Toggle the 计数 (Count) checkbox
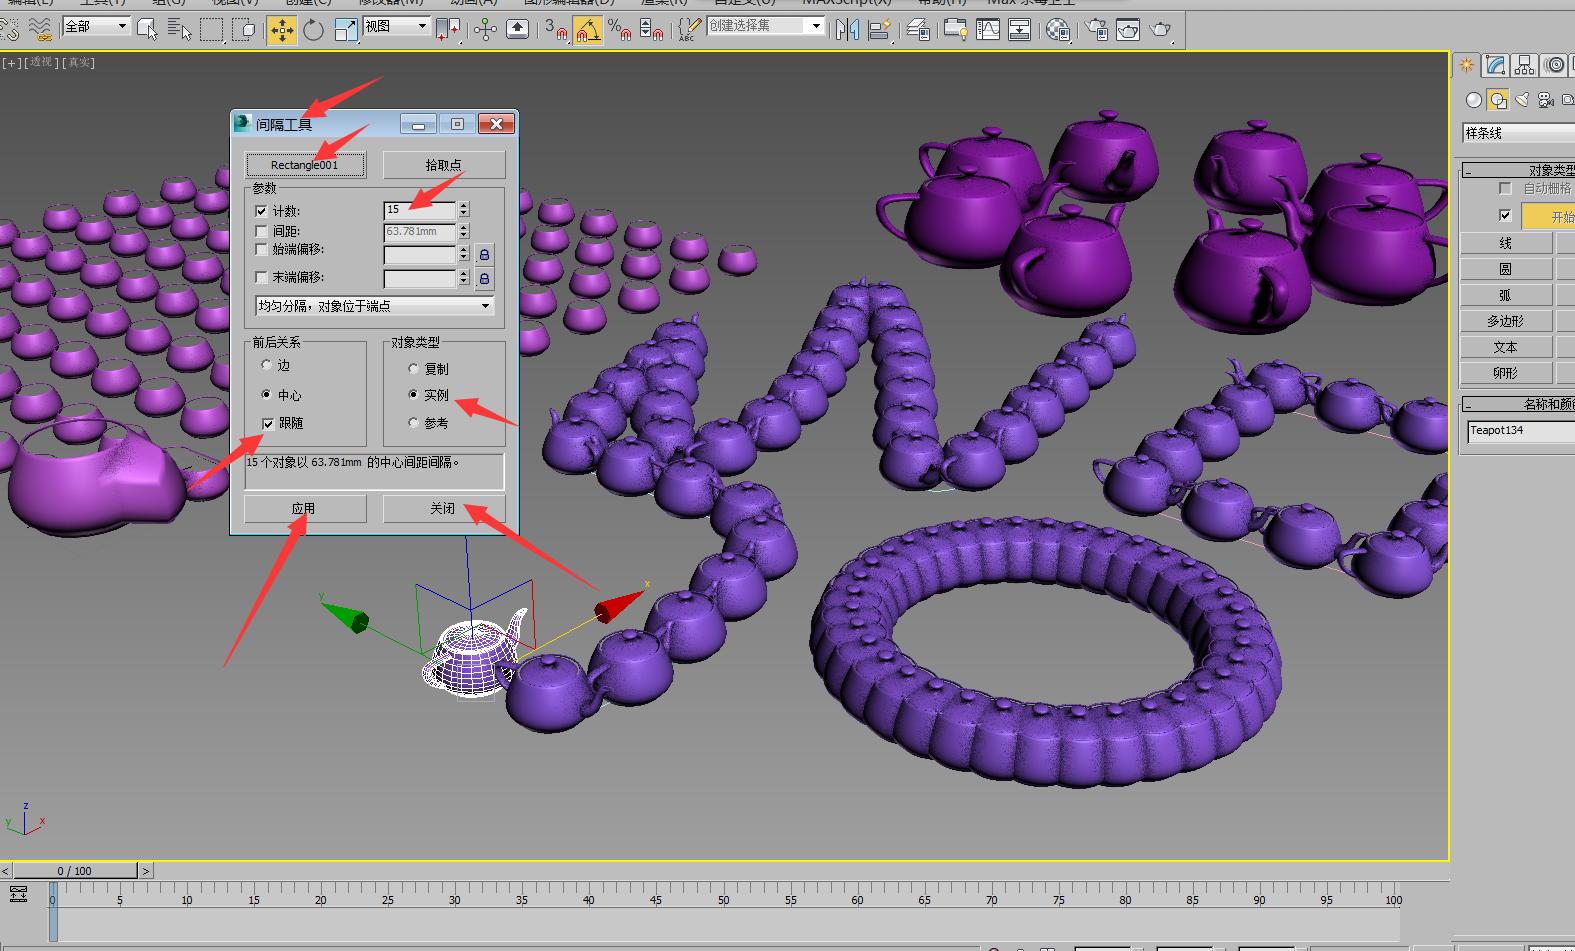Screen dimensions: 1575x951 click(262, 211)
